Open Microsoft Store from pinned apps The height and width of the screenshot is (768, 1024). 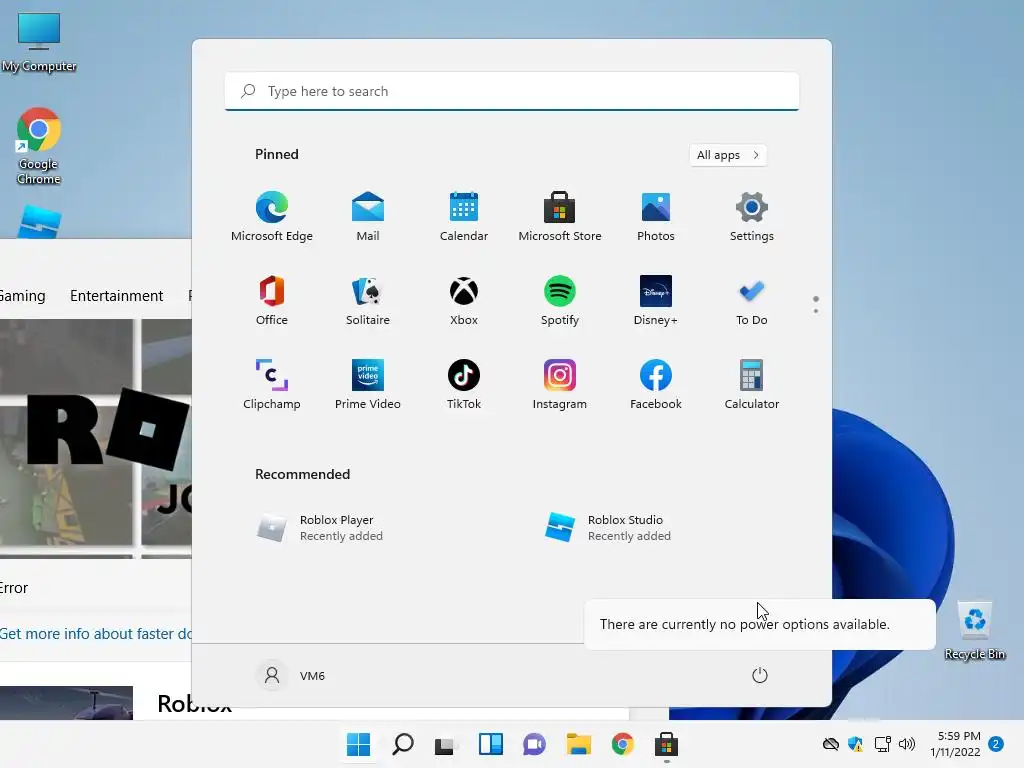point(560,217)
